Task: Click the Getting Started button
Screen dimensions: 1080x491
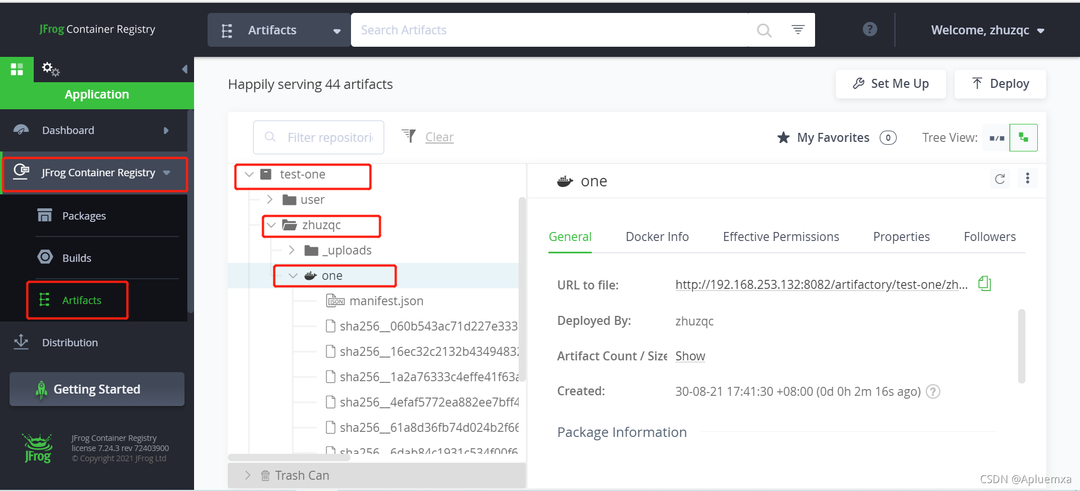Action: click(x=96, y=390)
